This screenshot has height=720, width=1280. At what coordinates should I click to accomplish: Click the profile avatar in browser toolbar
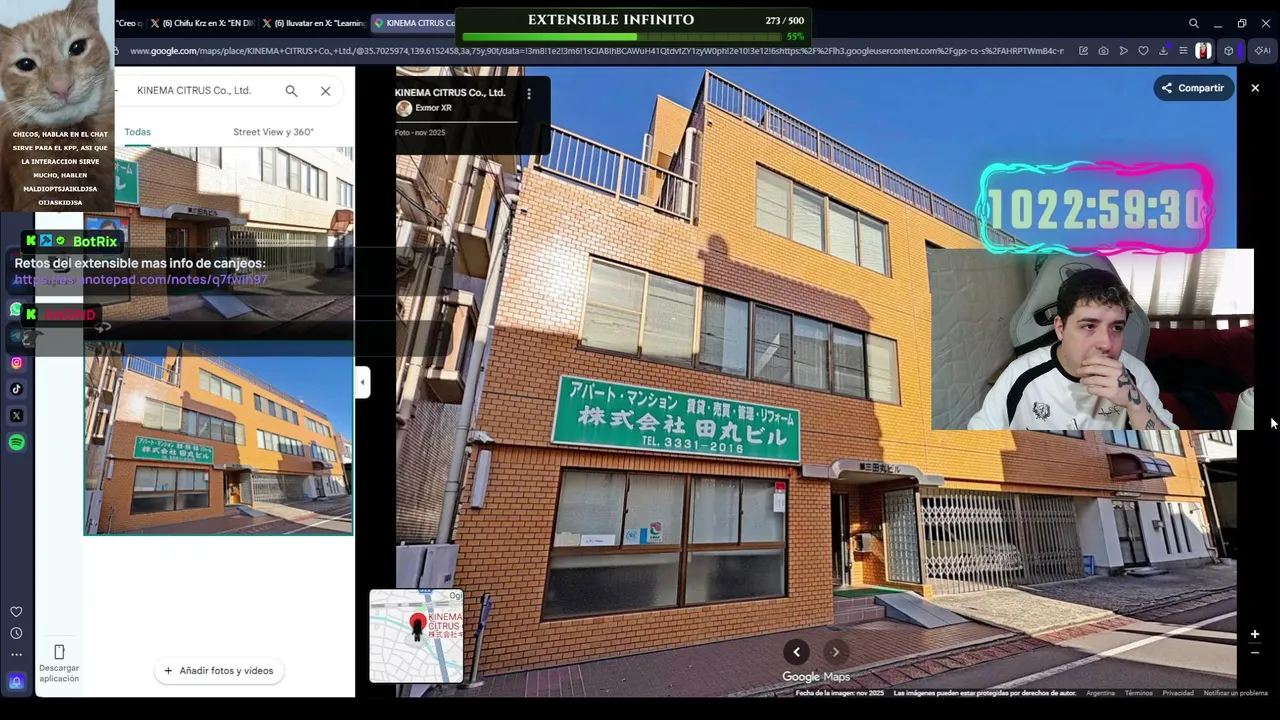(x=1204, y=51)
